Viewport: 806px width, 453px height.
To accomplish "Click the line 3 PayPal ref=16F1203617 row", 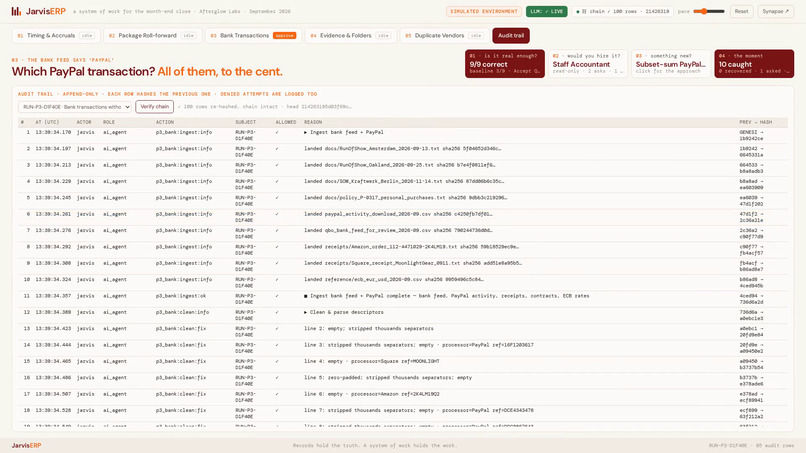I will [x=403, y=348].
